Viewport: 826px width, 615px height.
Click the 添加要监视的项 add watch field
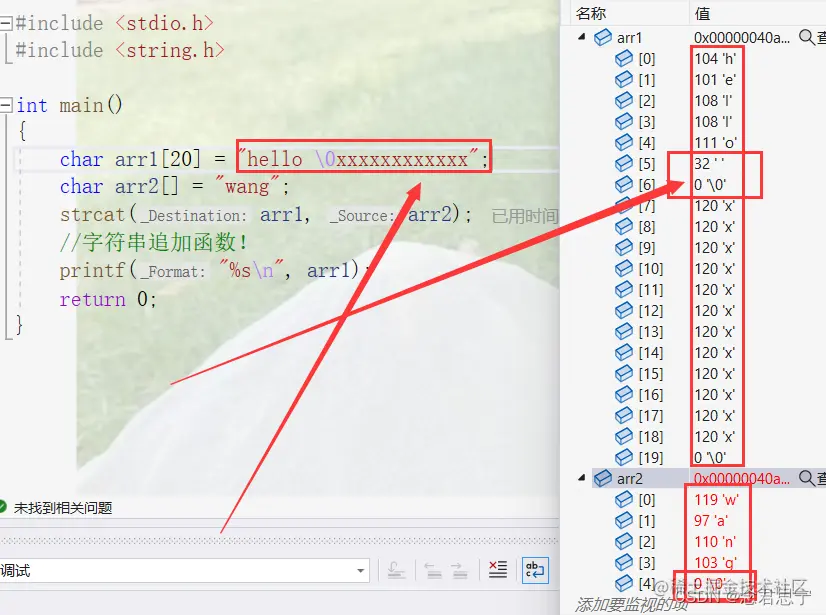click(x=631, y=604)
